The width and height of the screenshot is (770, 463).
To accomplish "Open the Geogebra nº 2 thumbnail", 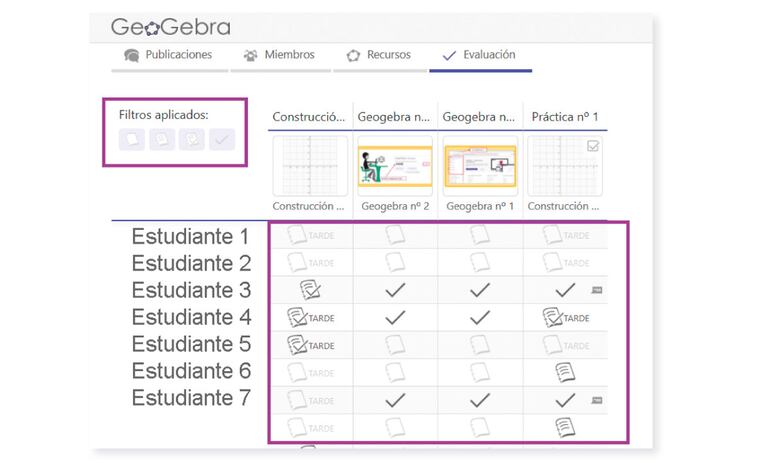I will pos(395,166).
